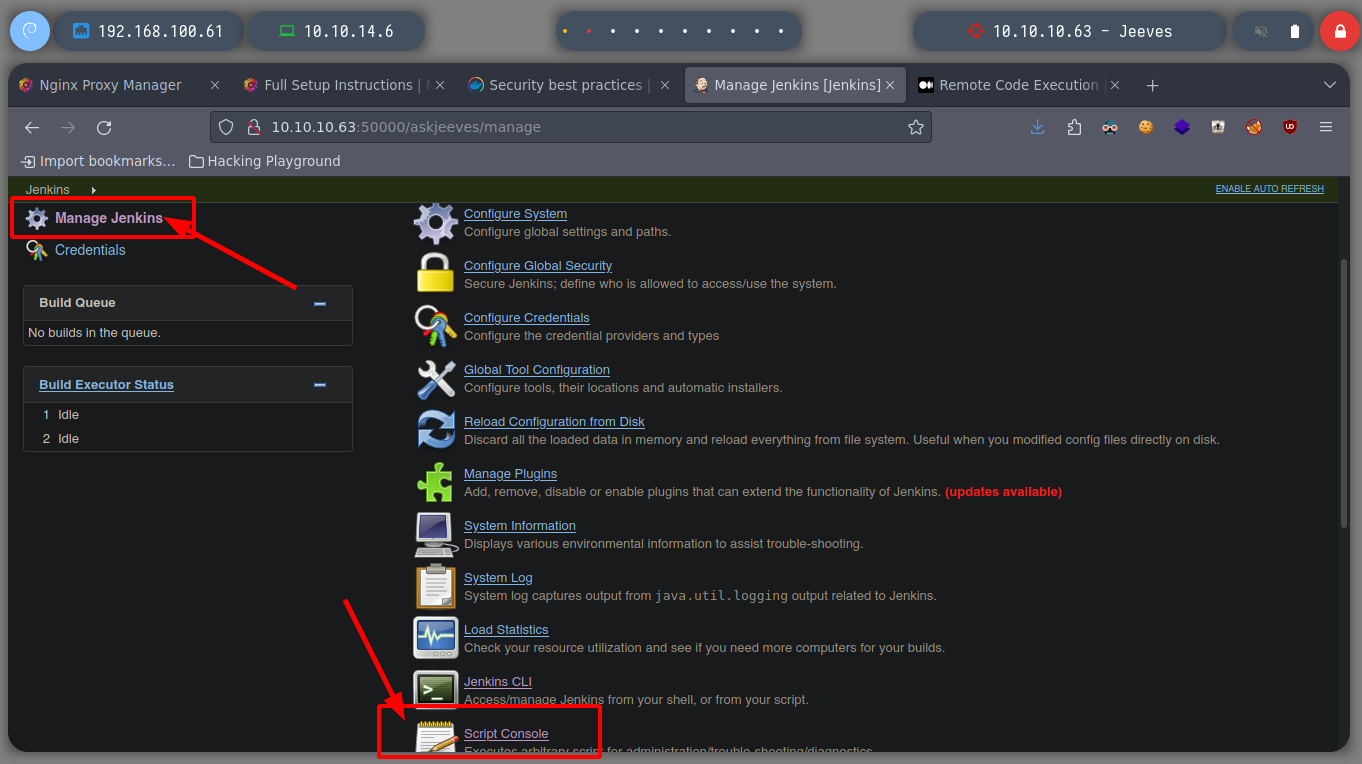1362x764 pixels.
Task: Click the Reload Configuration arrows icon
Action: tap(436, 430)
